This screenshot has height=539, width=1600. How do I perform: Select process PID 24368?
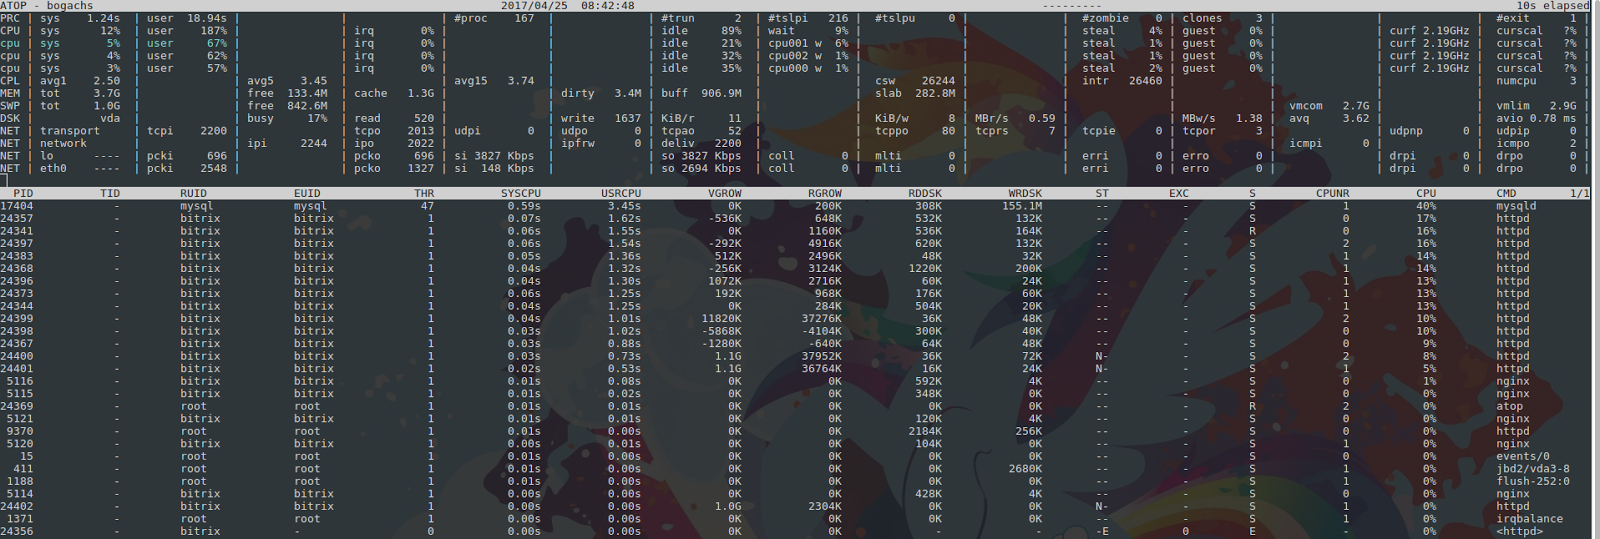[17, 268]
